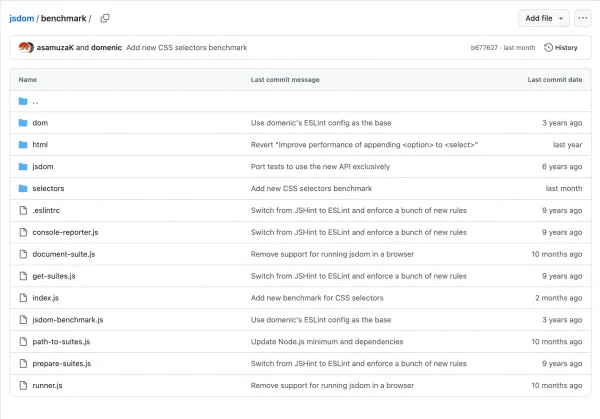Click '2 months ago' date for index.js
This screenshot has height=419, width=600.
click(559, 298)
